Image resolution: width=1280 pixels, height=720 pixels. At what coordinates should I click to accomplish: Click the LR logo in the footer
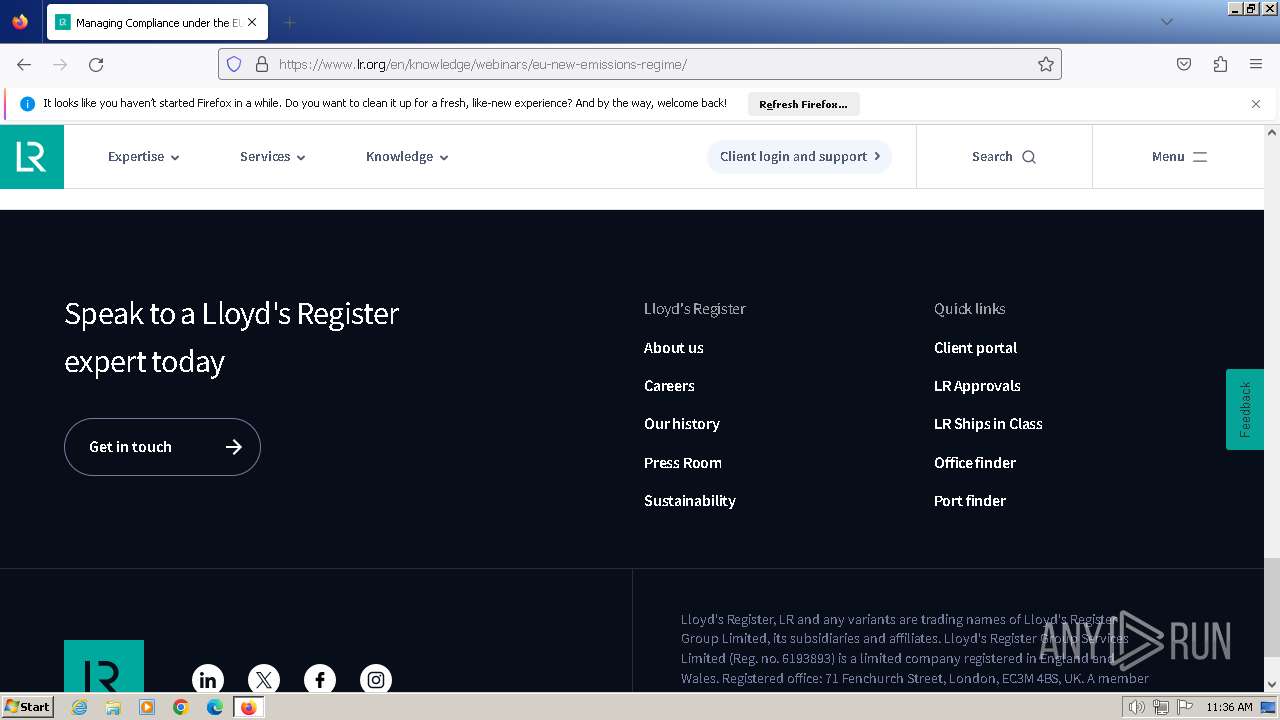point(104,666)
